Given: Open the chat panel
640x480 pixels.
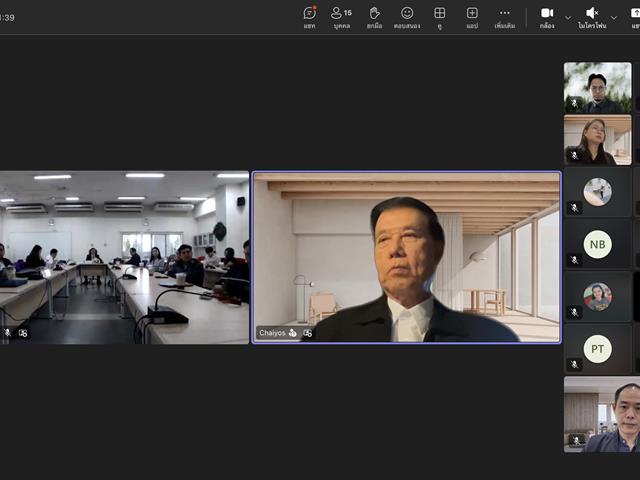Looking at the screenshot, I should click(309, 18).
